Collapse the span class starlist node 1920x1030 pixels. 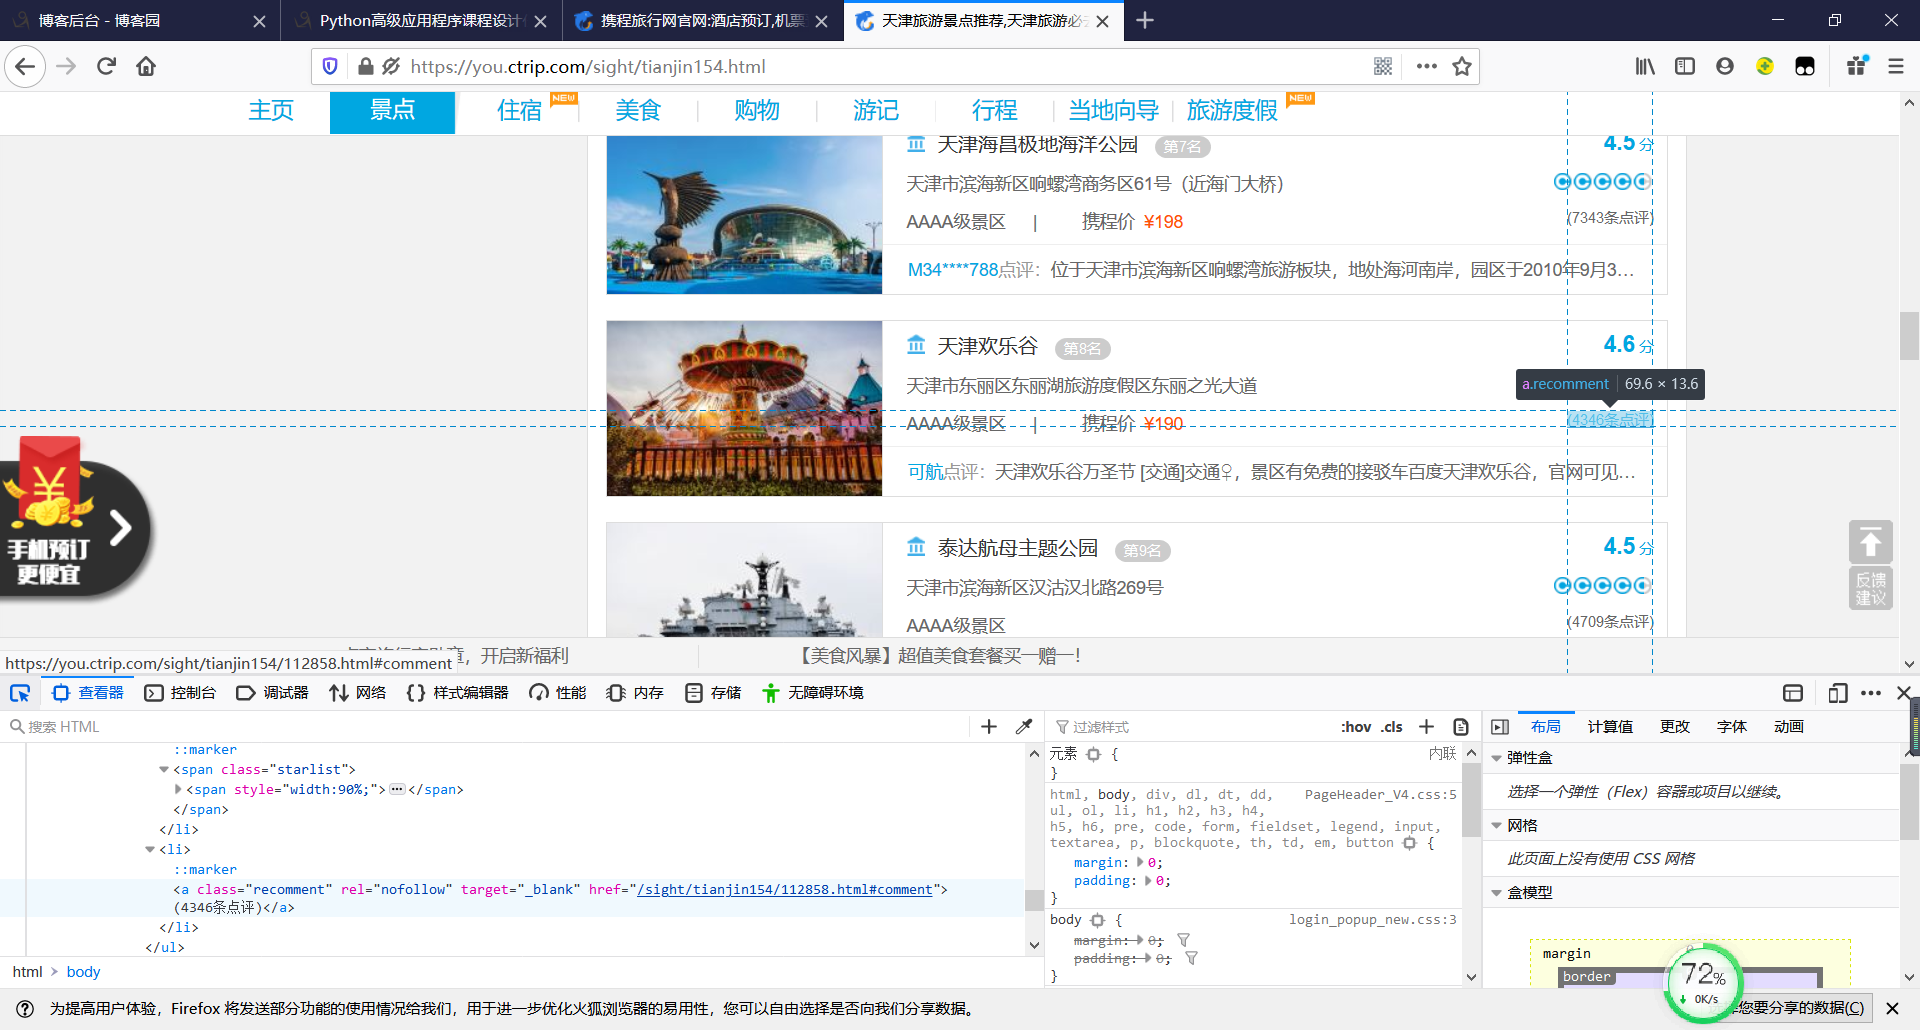(164, 770)
